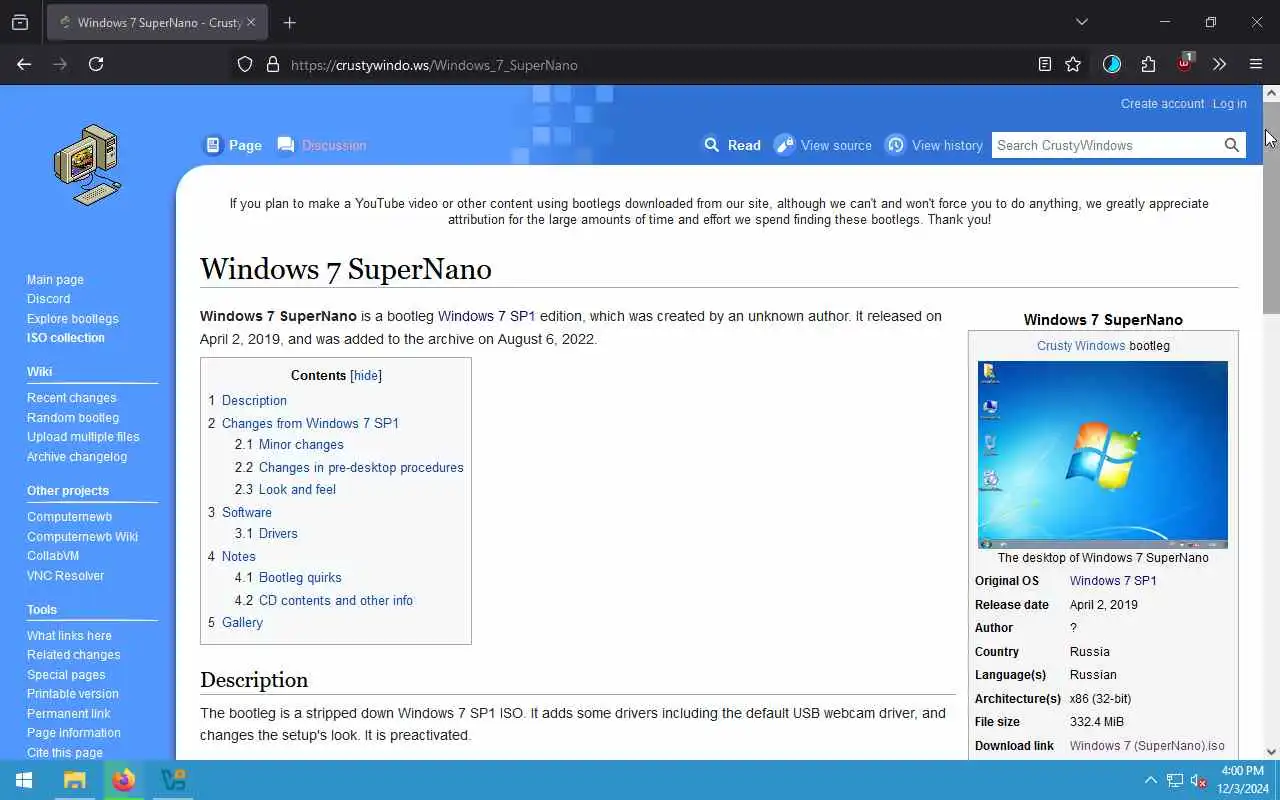Open a new browser tab with plus icon

click(290, 22)
